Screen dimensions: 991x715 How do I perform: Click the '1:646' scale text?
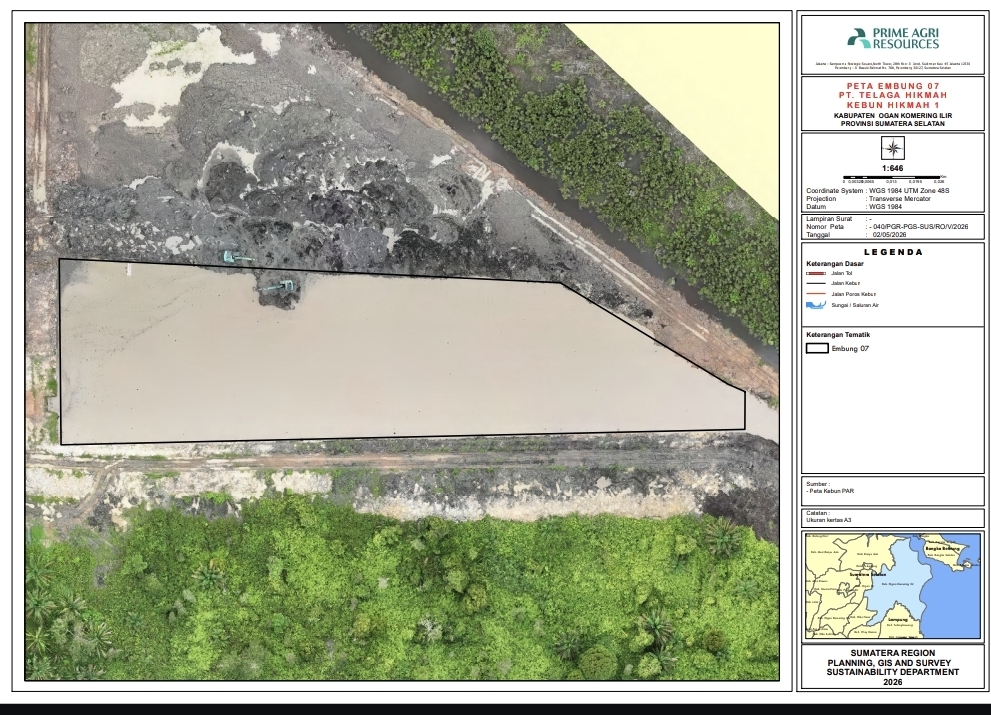coord(892,169)
